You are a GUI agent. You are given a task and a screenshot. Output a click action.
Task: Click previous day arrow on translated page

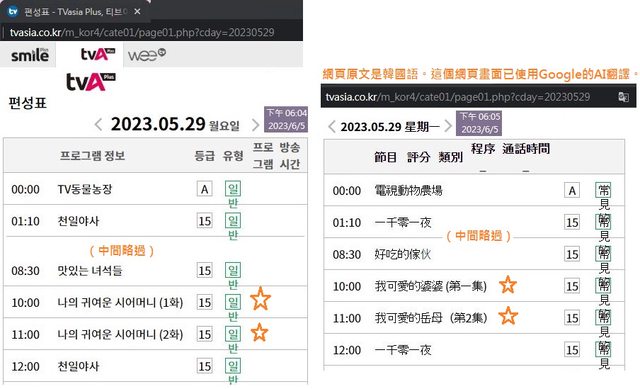(x=332, y=127)
